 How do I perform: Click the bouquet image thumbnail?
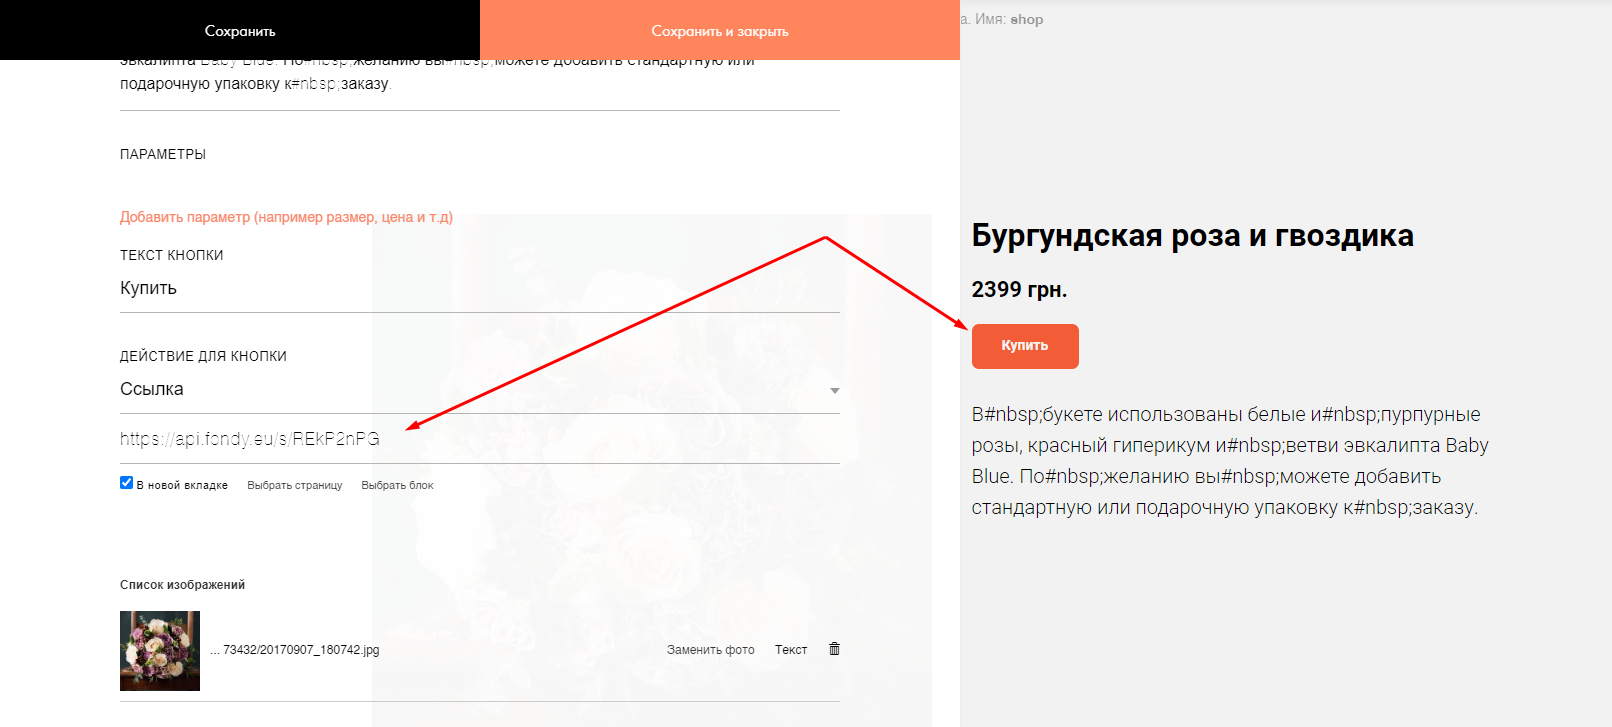click(160, 651)
